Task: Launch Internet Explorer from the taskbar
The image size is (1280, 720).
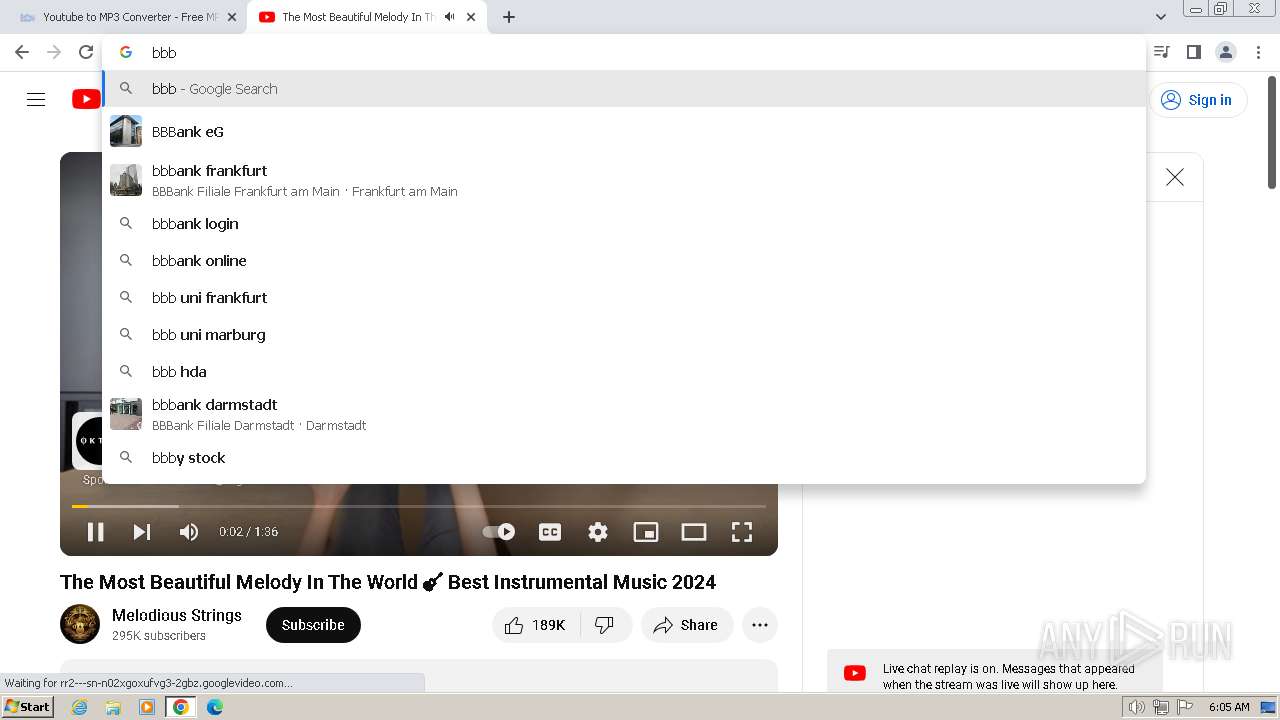Action: (x=80, y=707)
